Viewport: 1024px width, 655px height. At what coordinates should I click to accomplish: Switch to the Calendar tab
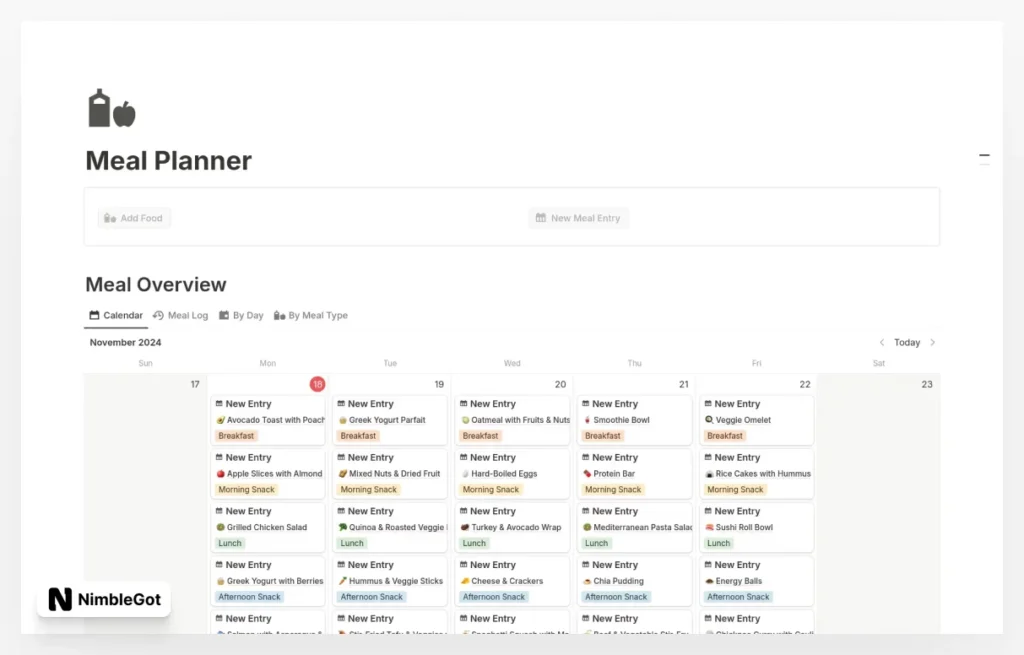(116, 315)
